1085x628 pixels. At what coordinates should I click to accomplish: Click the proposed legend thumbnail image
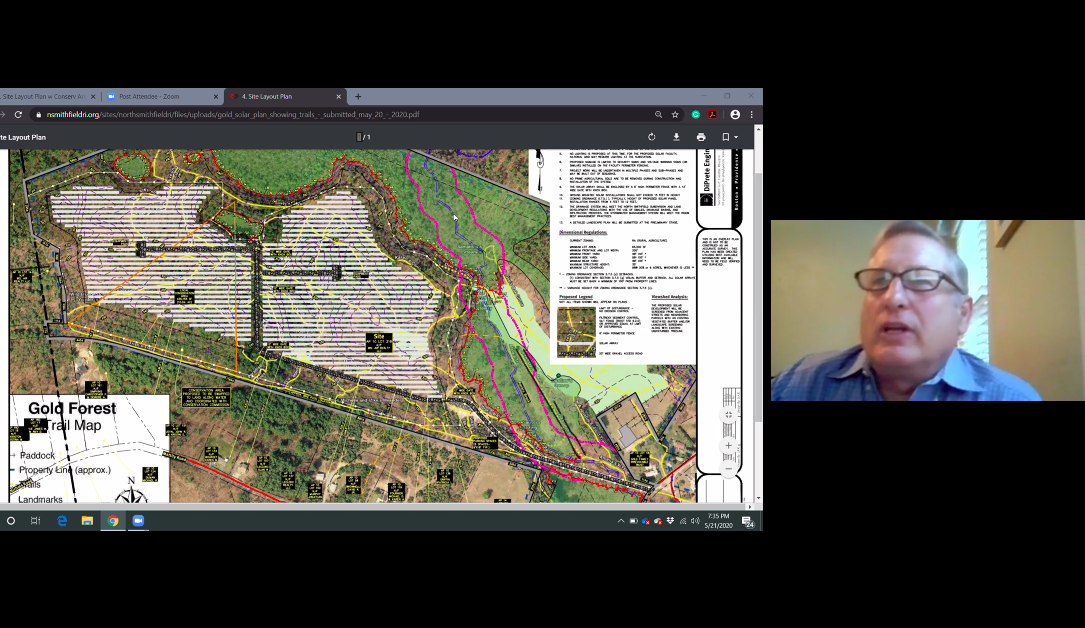tap(576, 332)
